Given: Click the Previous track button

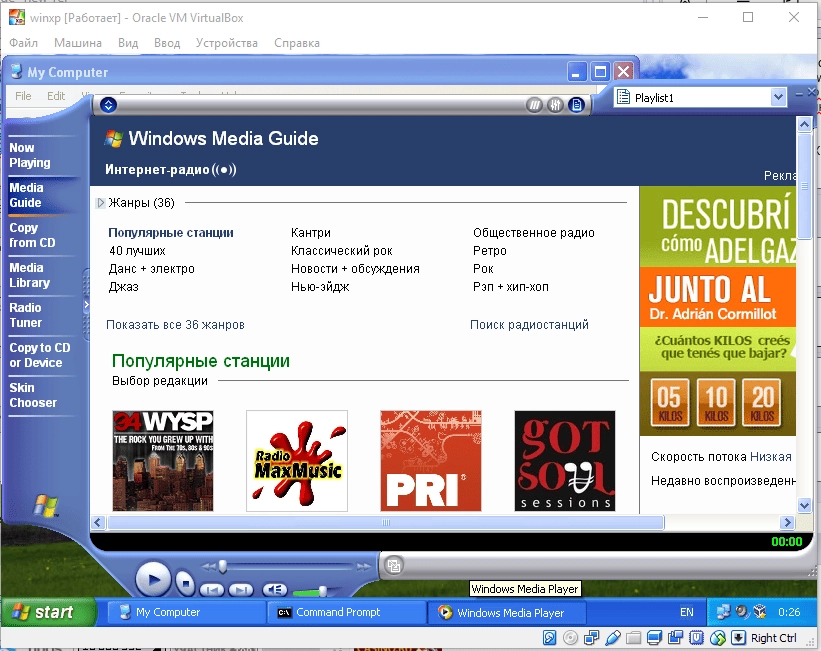Looking at the screenshot, I should point(212,590).
